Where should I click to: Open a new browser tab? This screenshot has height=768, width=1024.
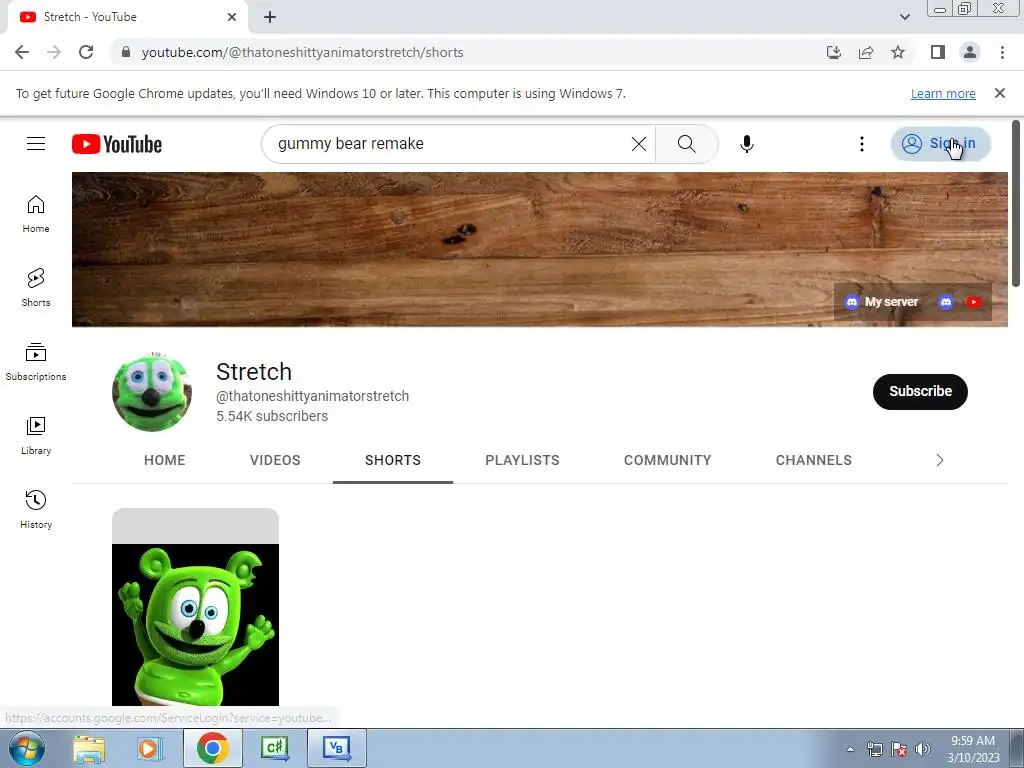click(270, 17)
